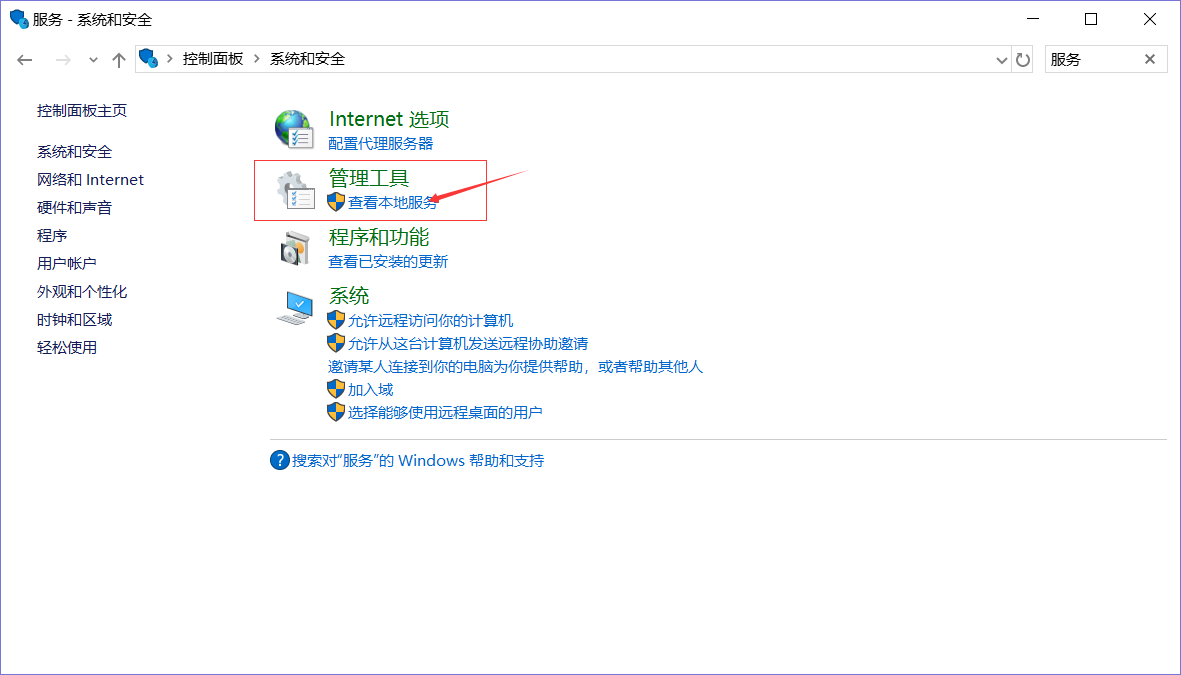Click the blue help question mark icon

(x=279, y=460)
